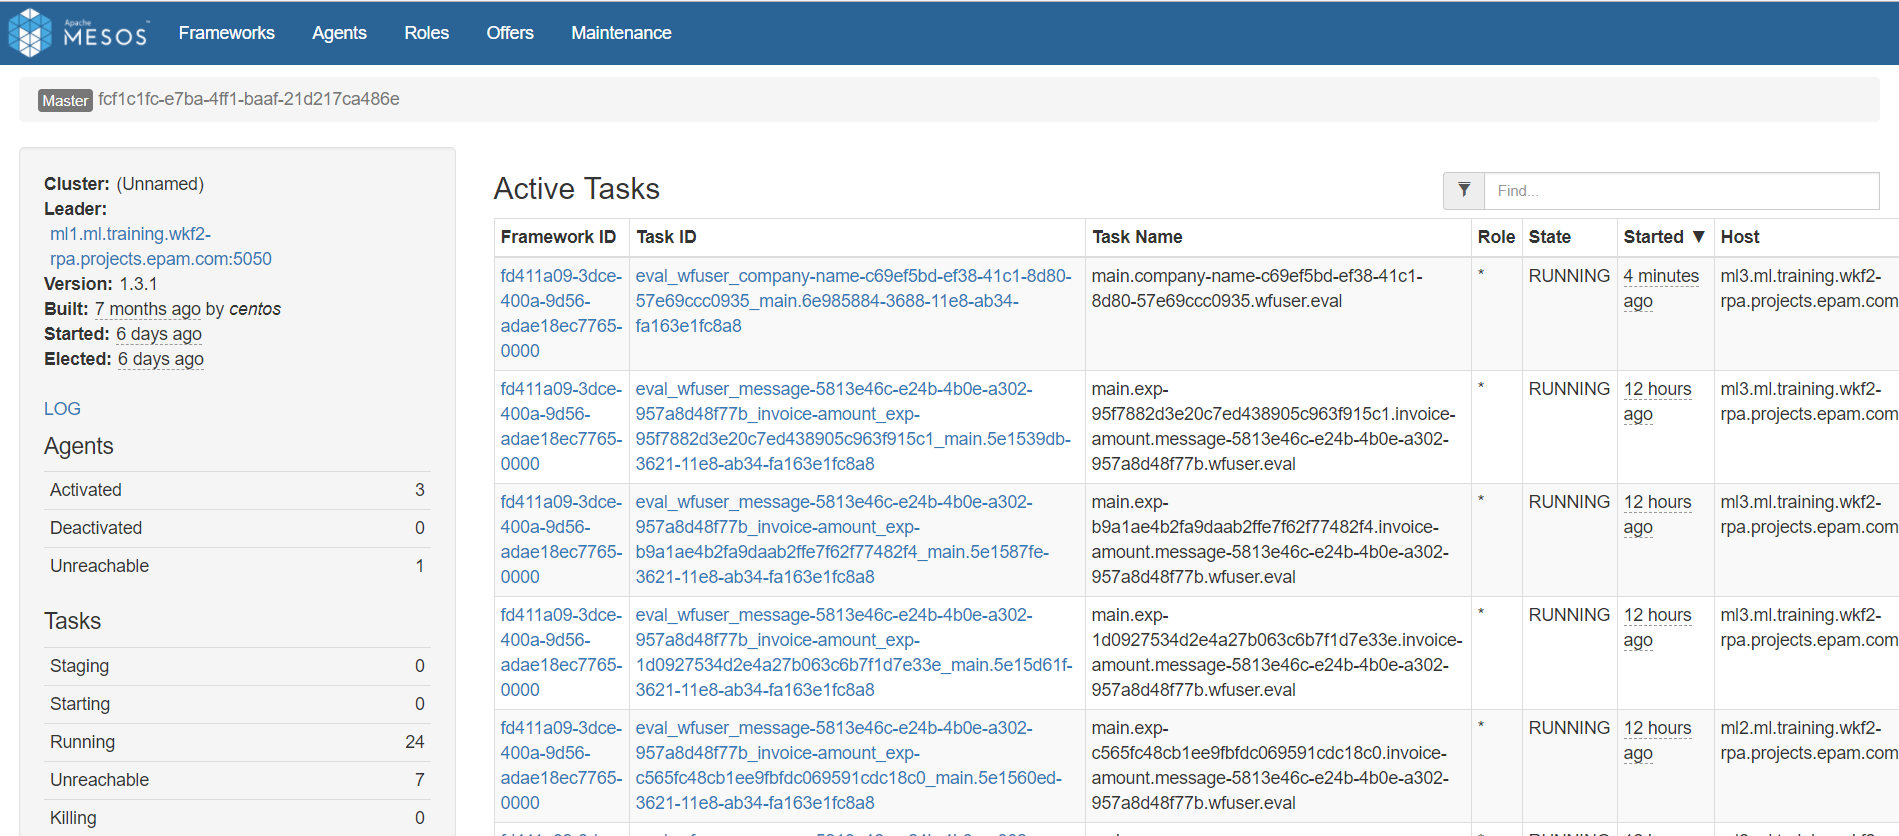
Task: Click the Killing tasks row
Action: tap(237, 818)
